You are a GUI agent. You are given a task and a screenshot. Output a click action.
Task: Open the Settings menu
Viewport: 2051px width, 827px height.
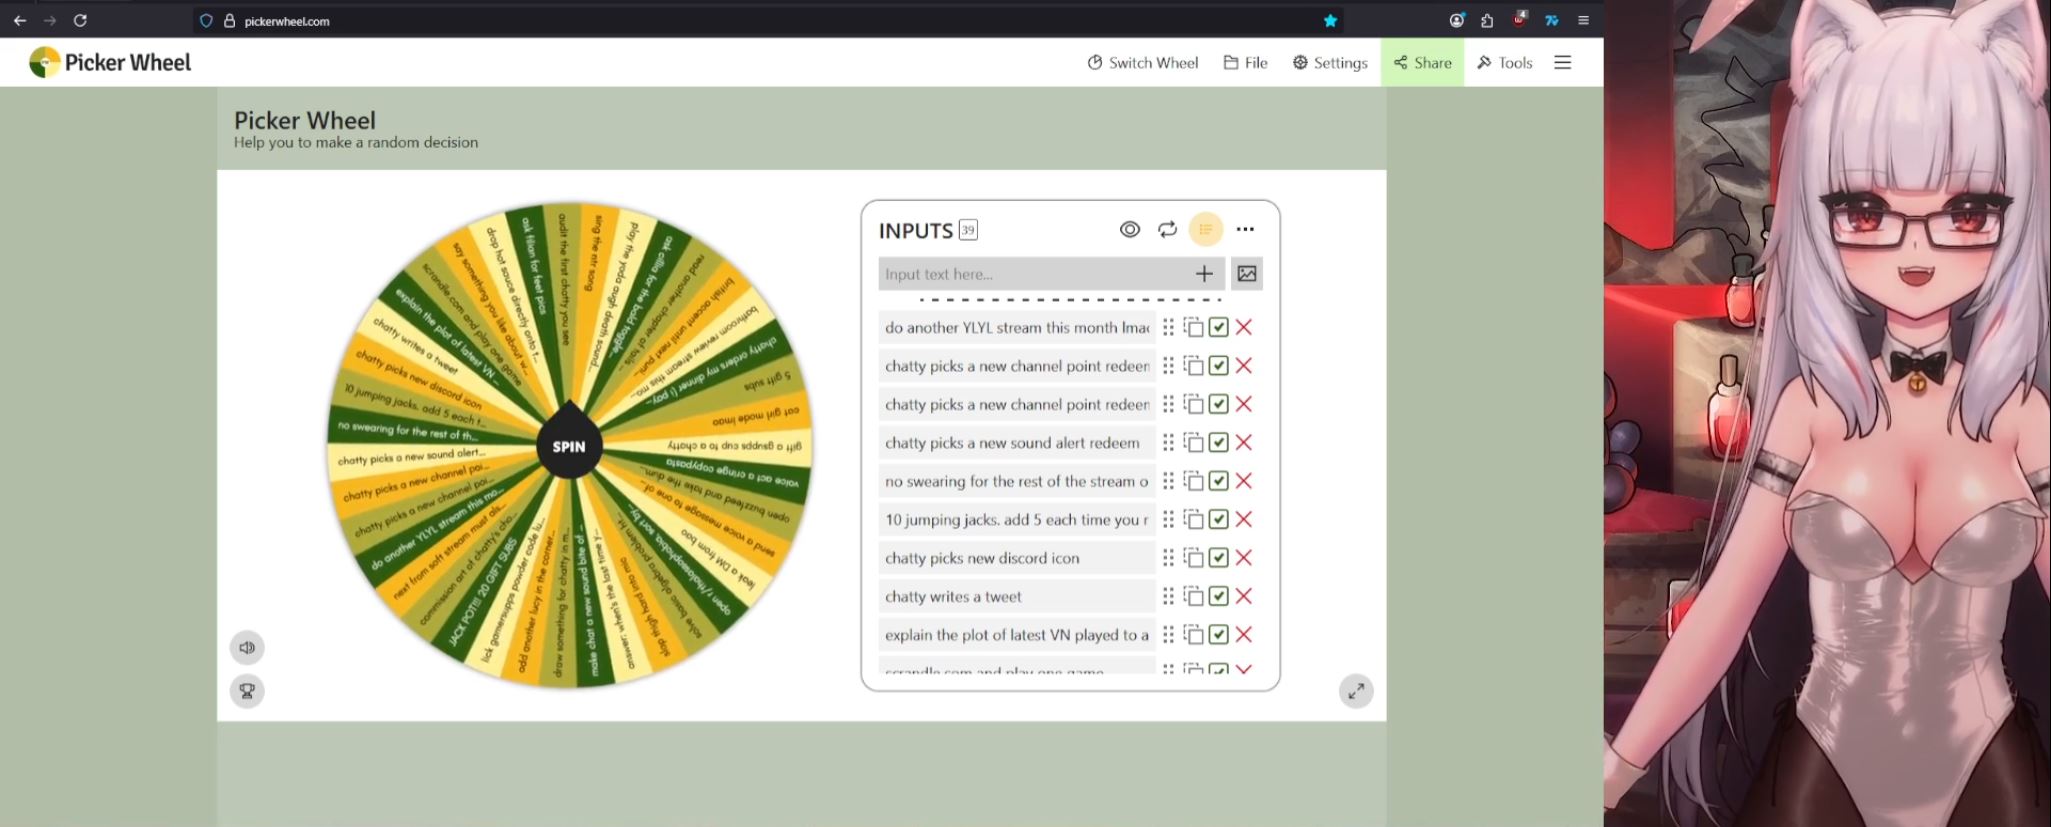point(1329,63)
